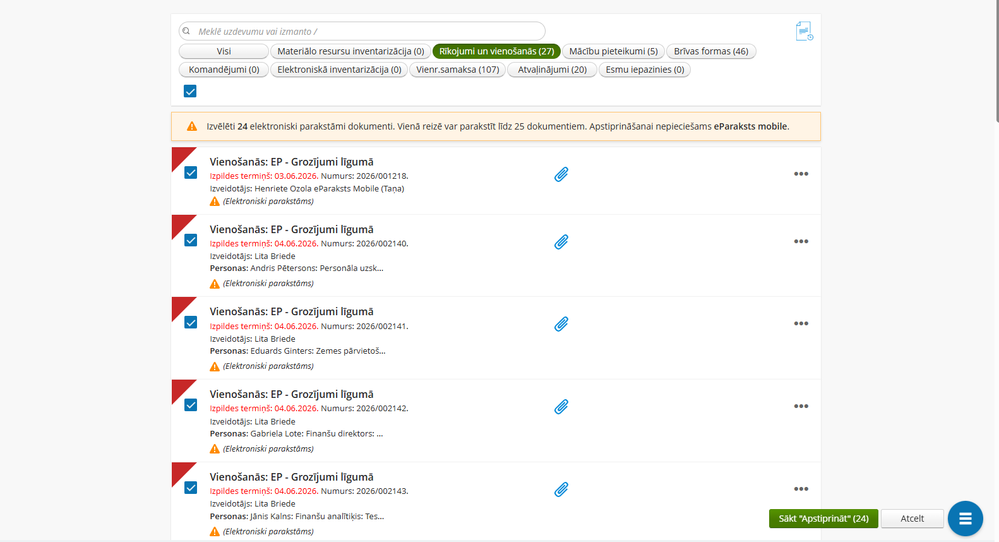The height and width of the screenshot is (542, 999).
Task: Uncheck the checkbox for document 2026/002141
Action: (x=190, y=322)
